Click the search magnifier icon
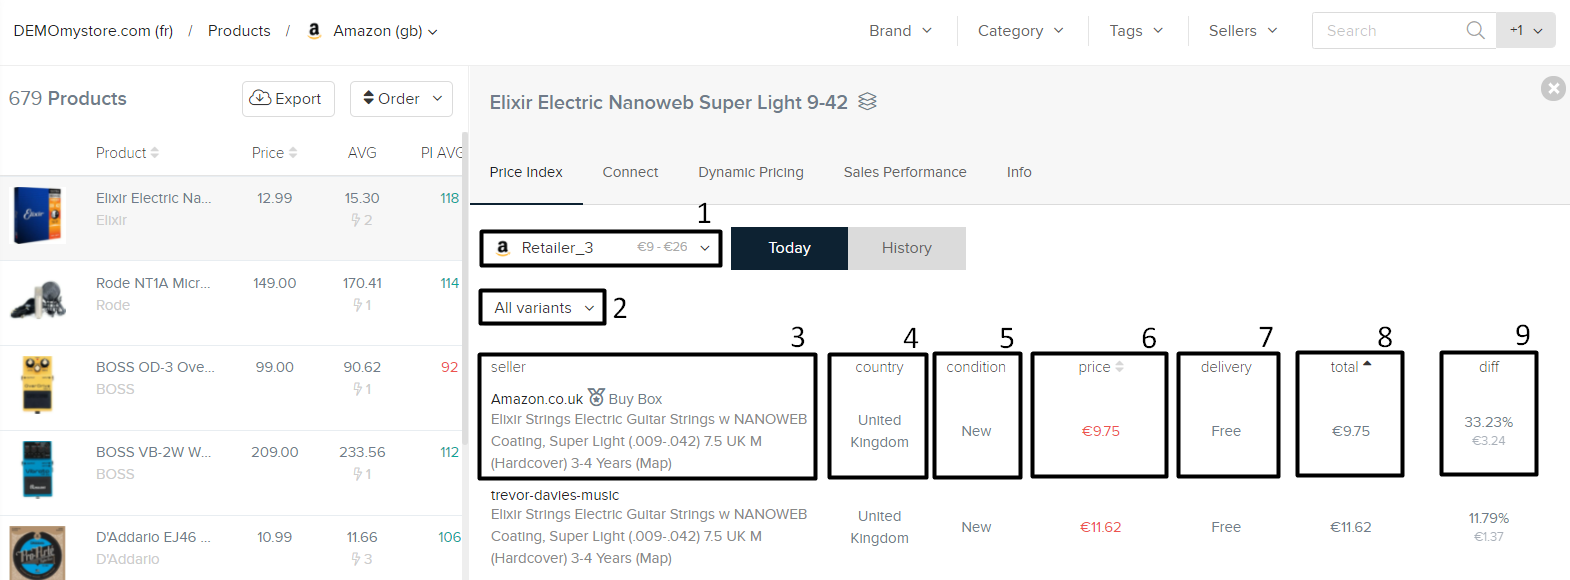1570x580 pixels. click(1475, 30)
